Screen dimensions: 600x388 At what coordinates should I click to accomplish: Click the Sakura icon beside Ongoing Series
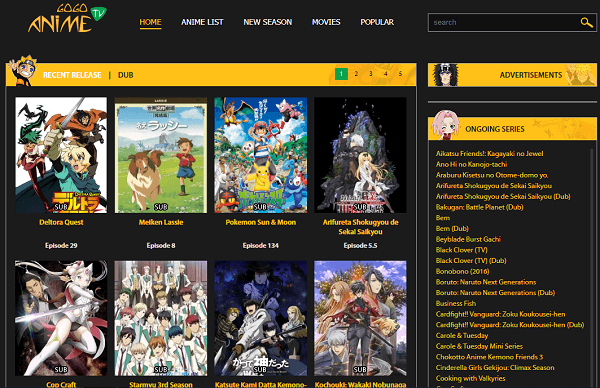pos(445,125)
